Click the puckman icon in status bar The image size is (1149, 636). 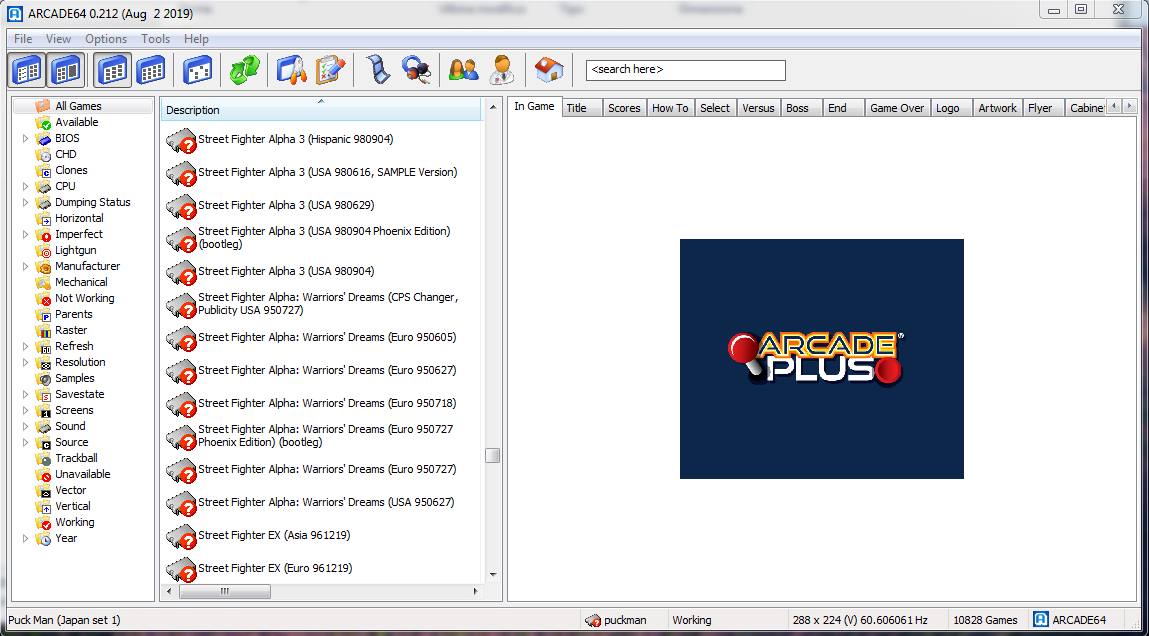coord(593,620)
